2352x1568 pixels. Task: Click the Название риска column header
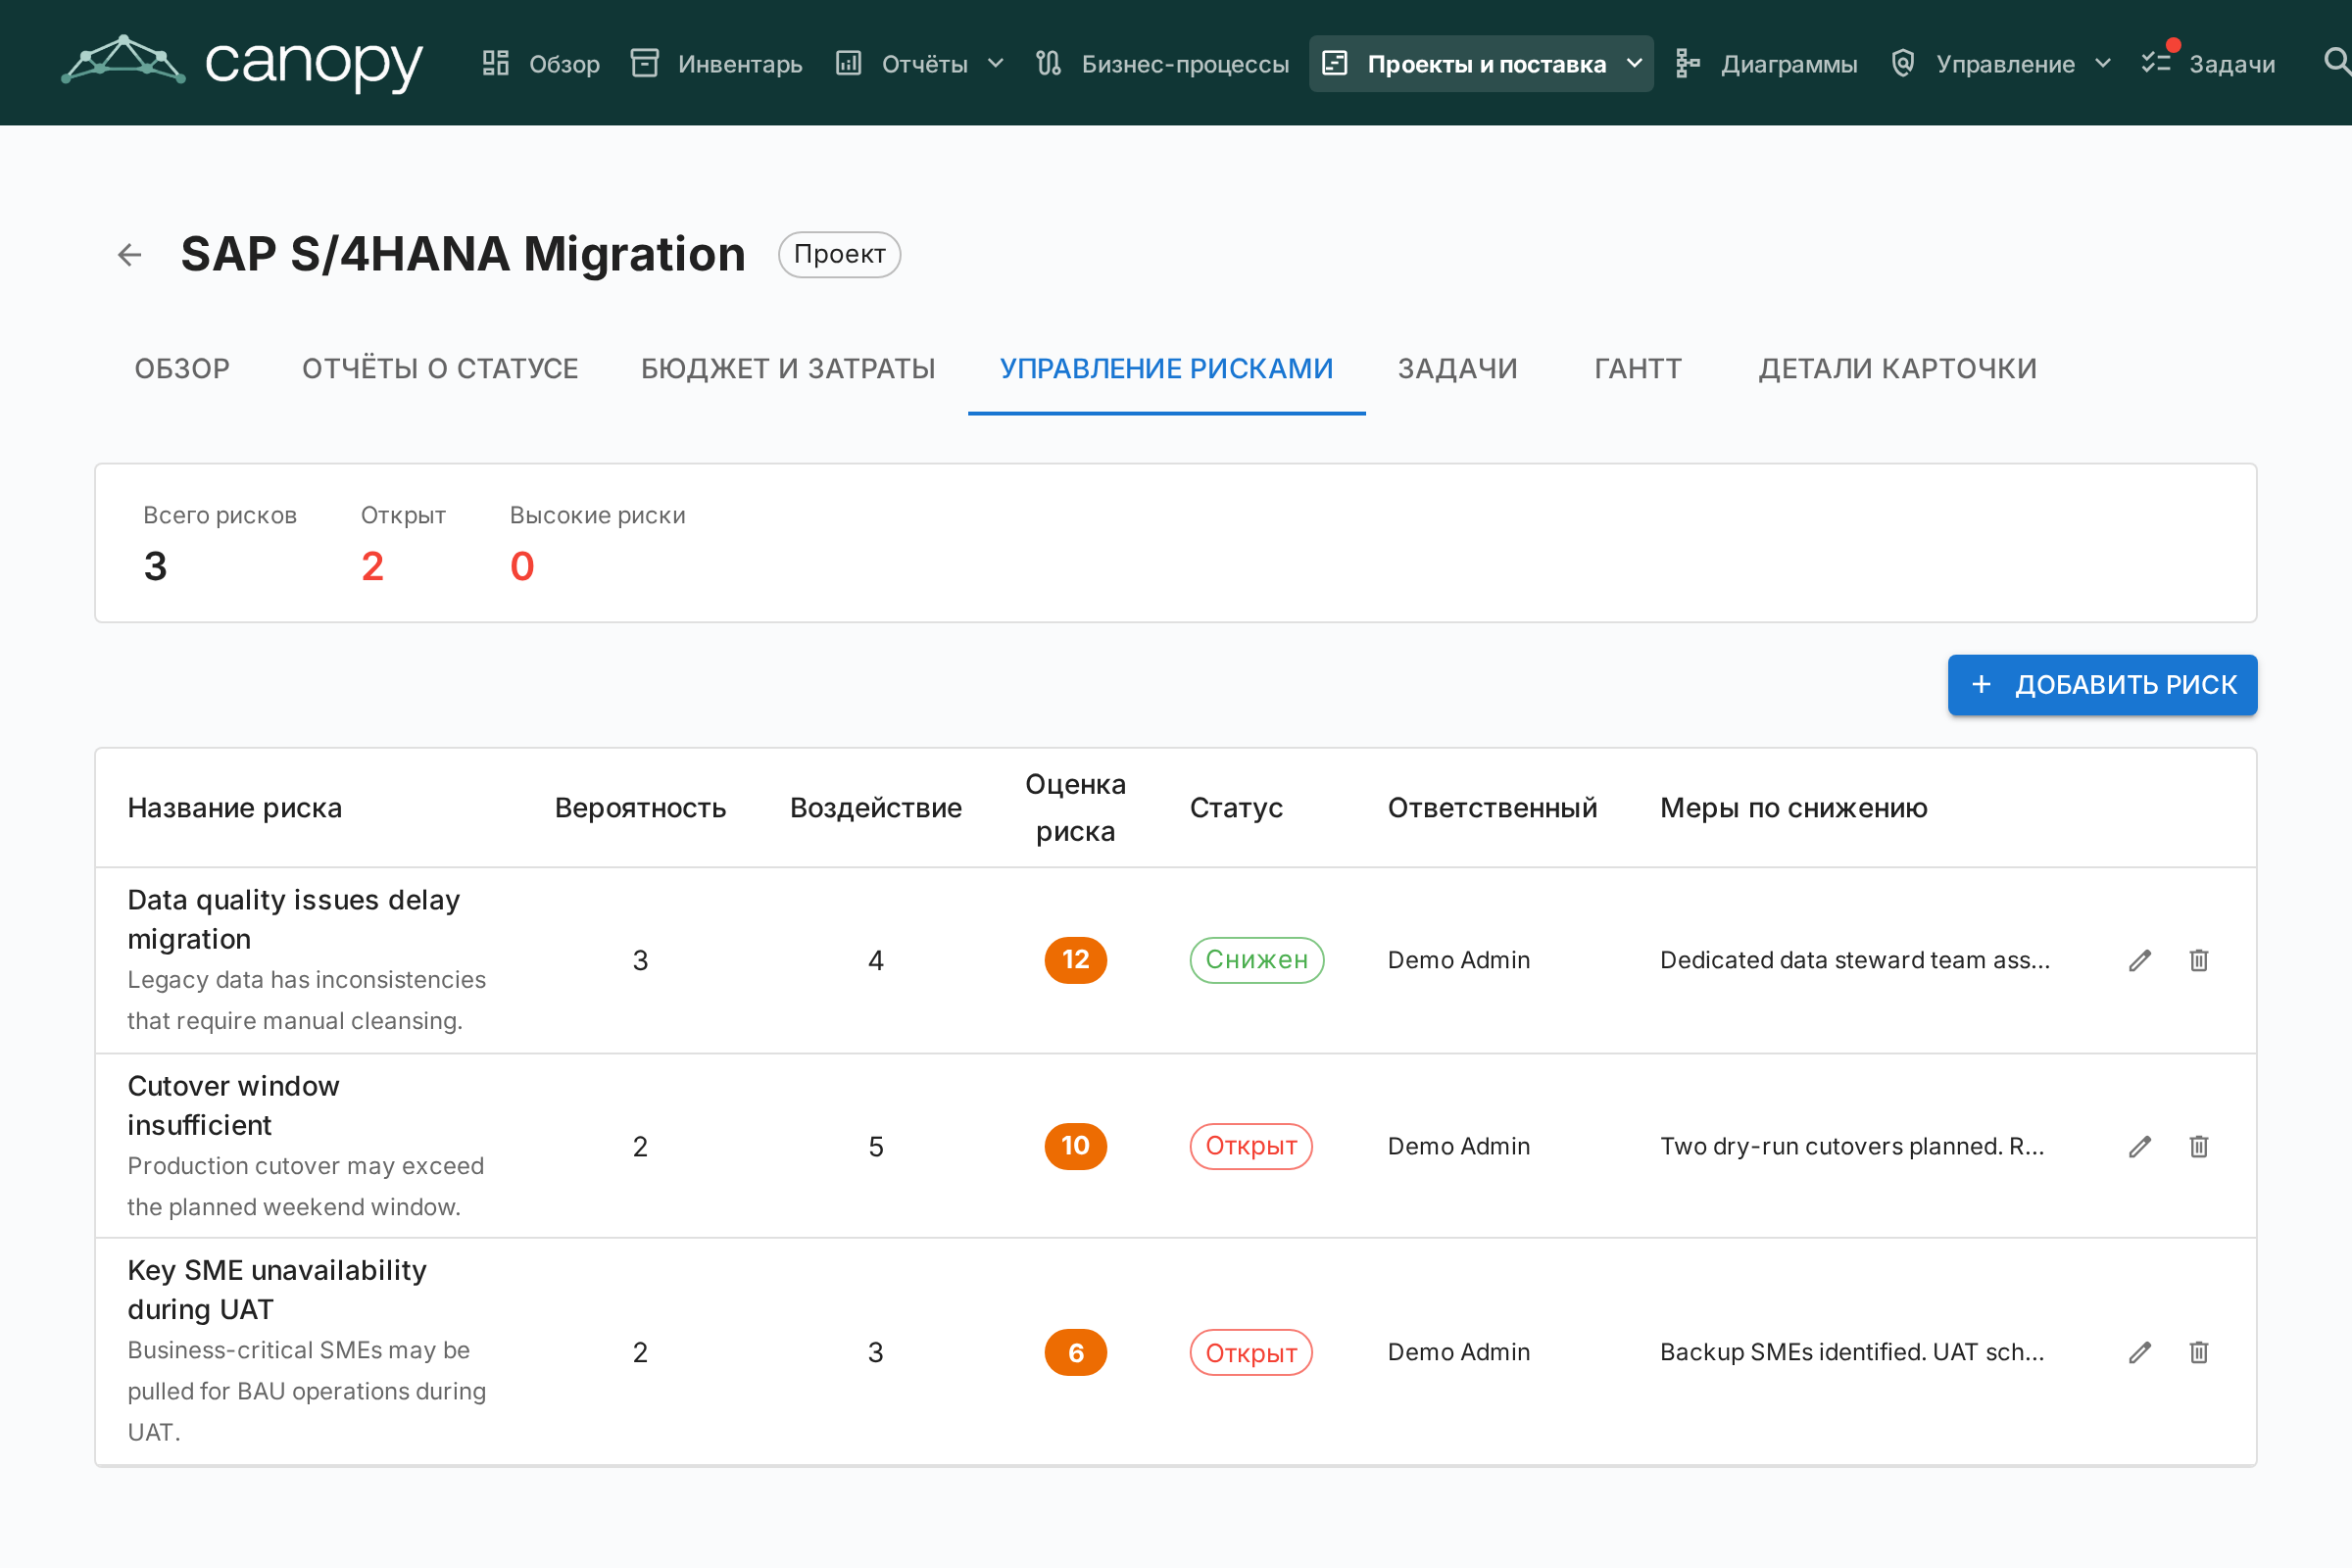point(235,808)
